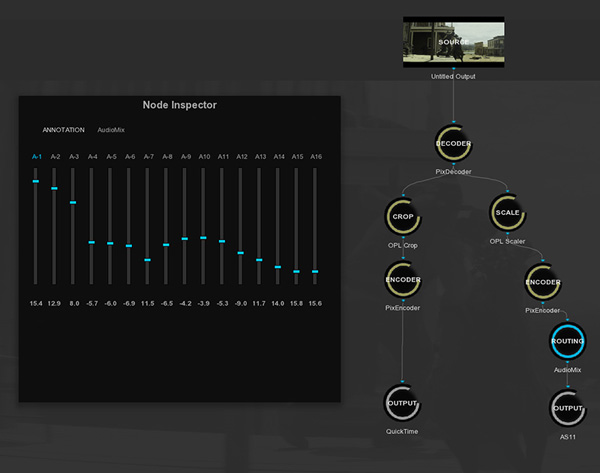Click the SOURCE video thumbnail

(x=453, y=42)
